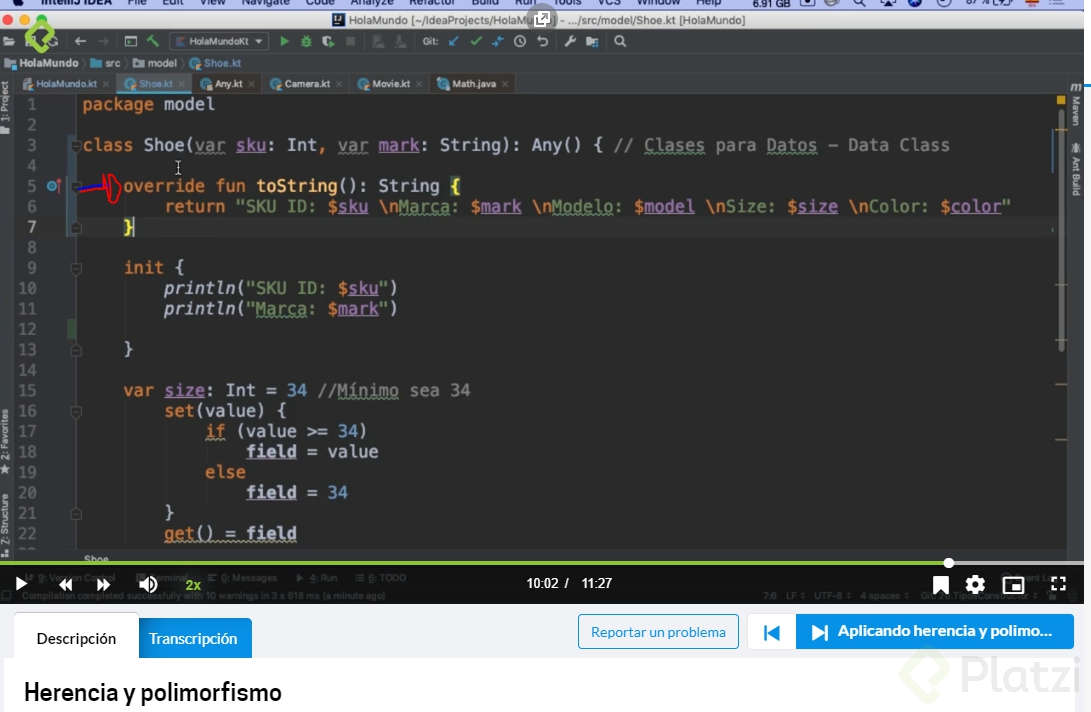Bookmark this video moment
This screenshot has width=1091, height=712.
pyautogui.click(x=941, y=585)
